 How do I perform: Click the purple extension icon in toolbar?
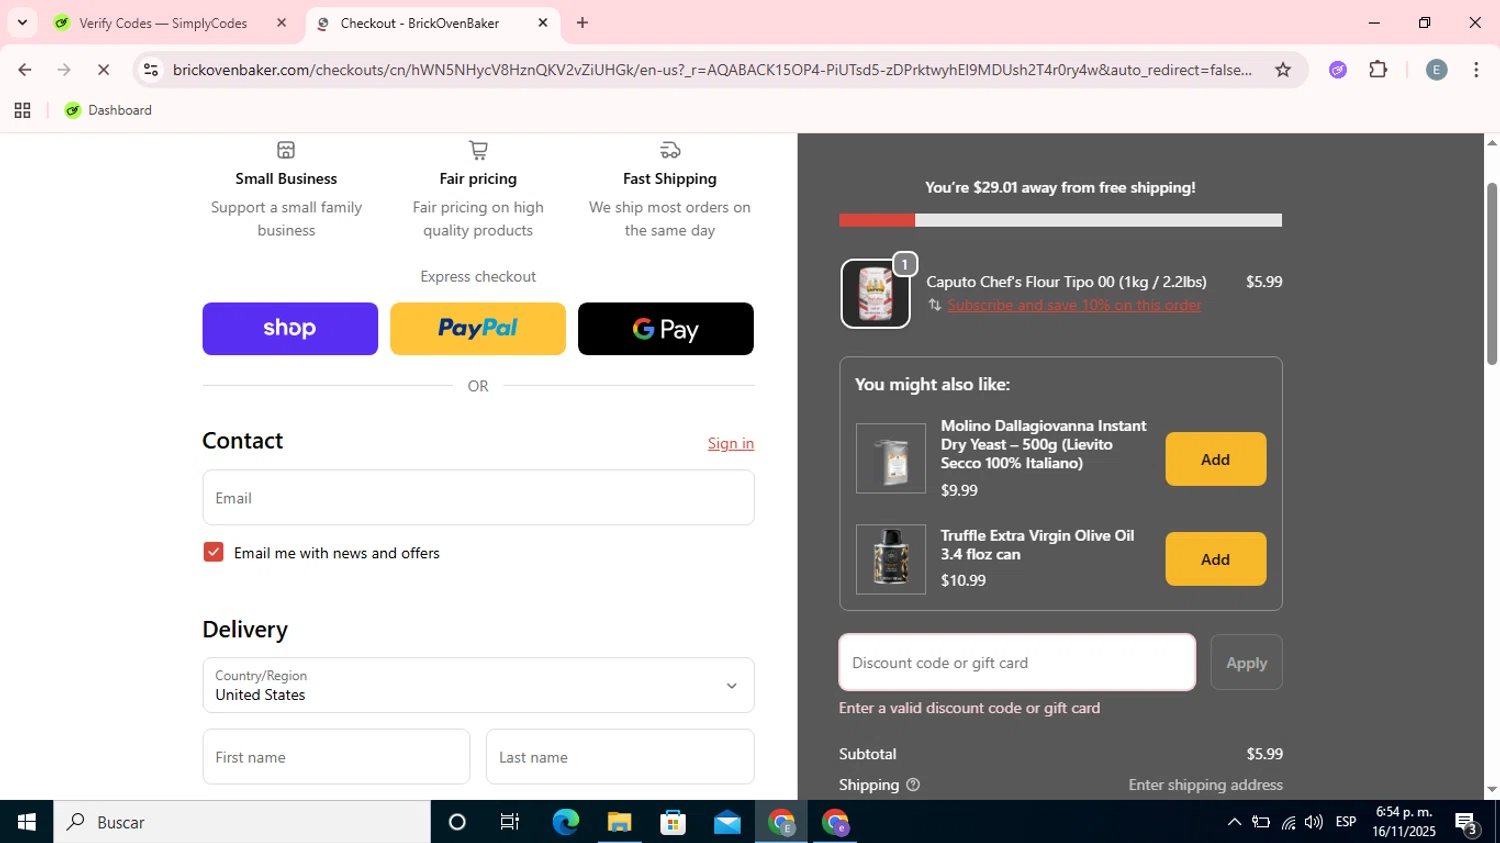1338,69
